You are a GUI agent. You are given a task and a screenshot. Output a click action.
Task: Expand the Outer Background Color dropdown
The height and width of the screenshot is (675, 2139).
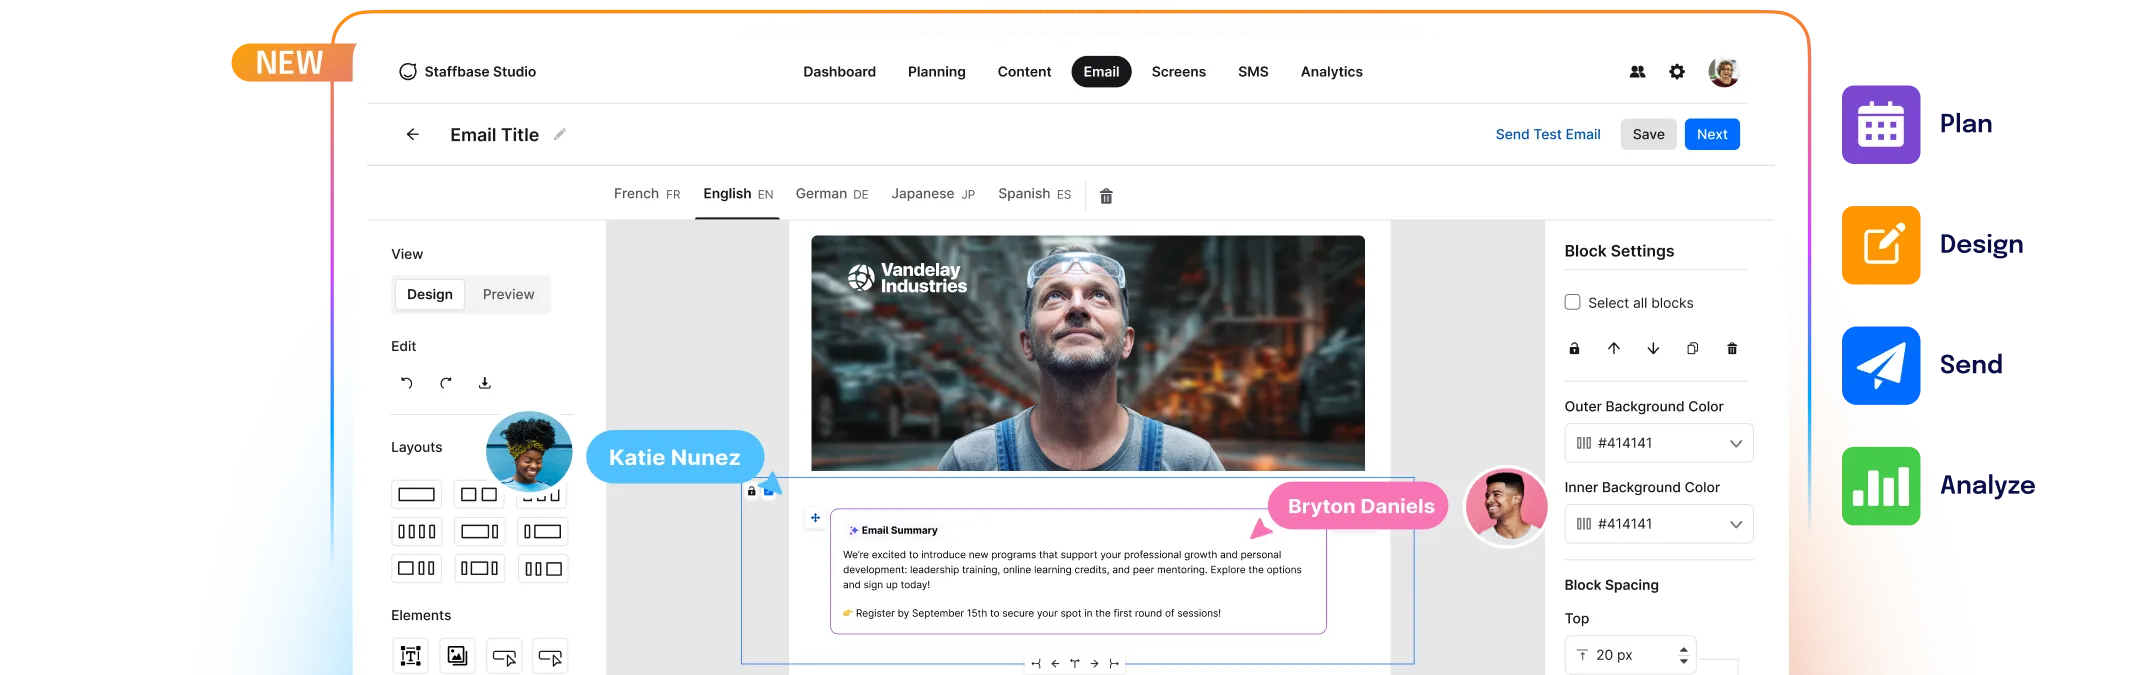1736,443
